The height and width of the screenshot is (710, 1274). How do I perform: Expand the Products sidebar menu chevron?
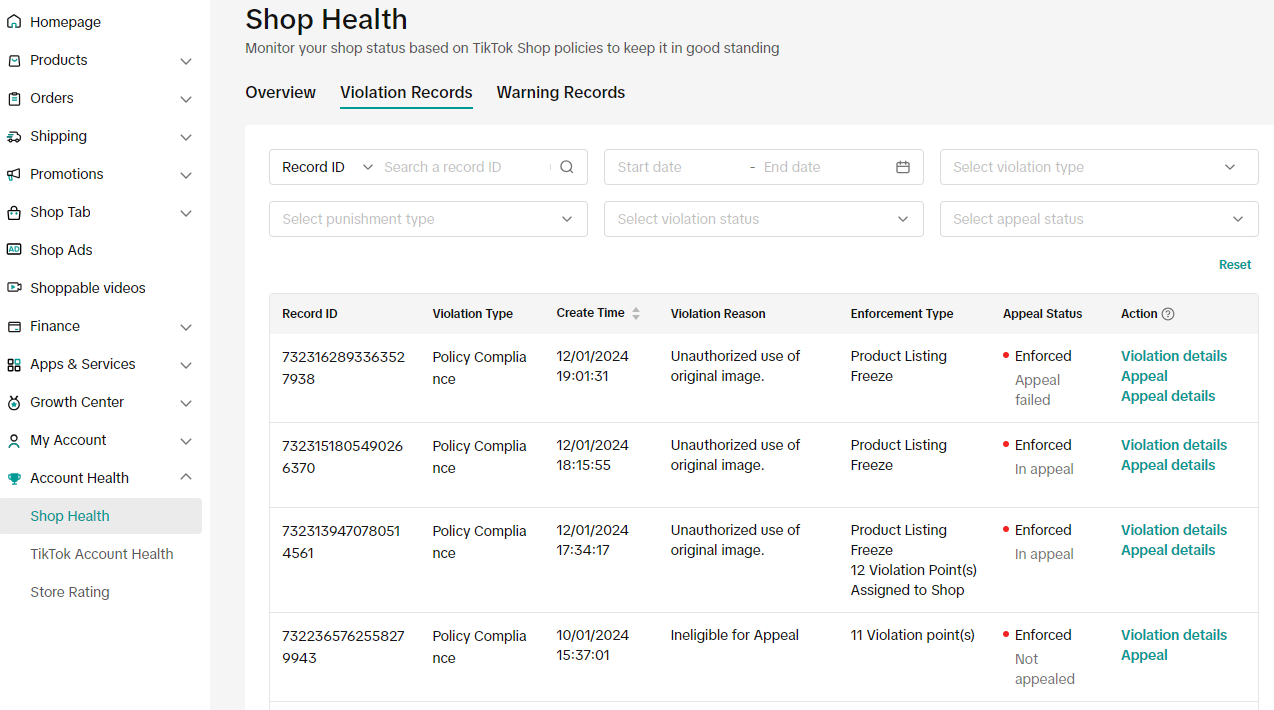pyautogui.click(x=186, y=61)
